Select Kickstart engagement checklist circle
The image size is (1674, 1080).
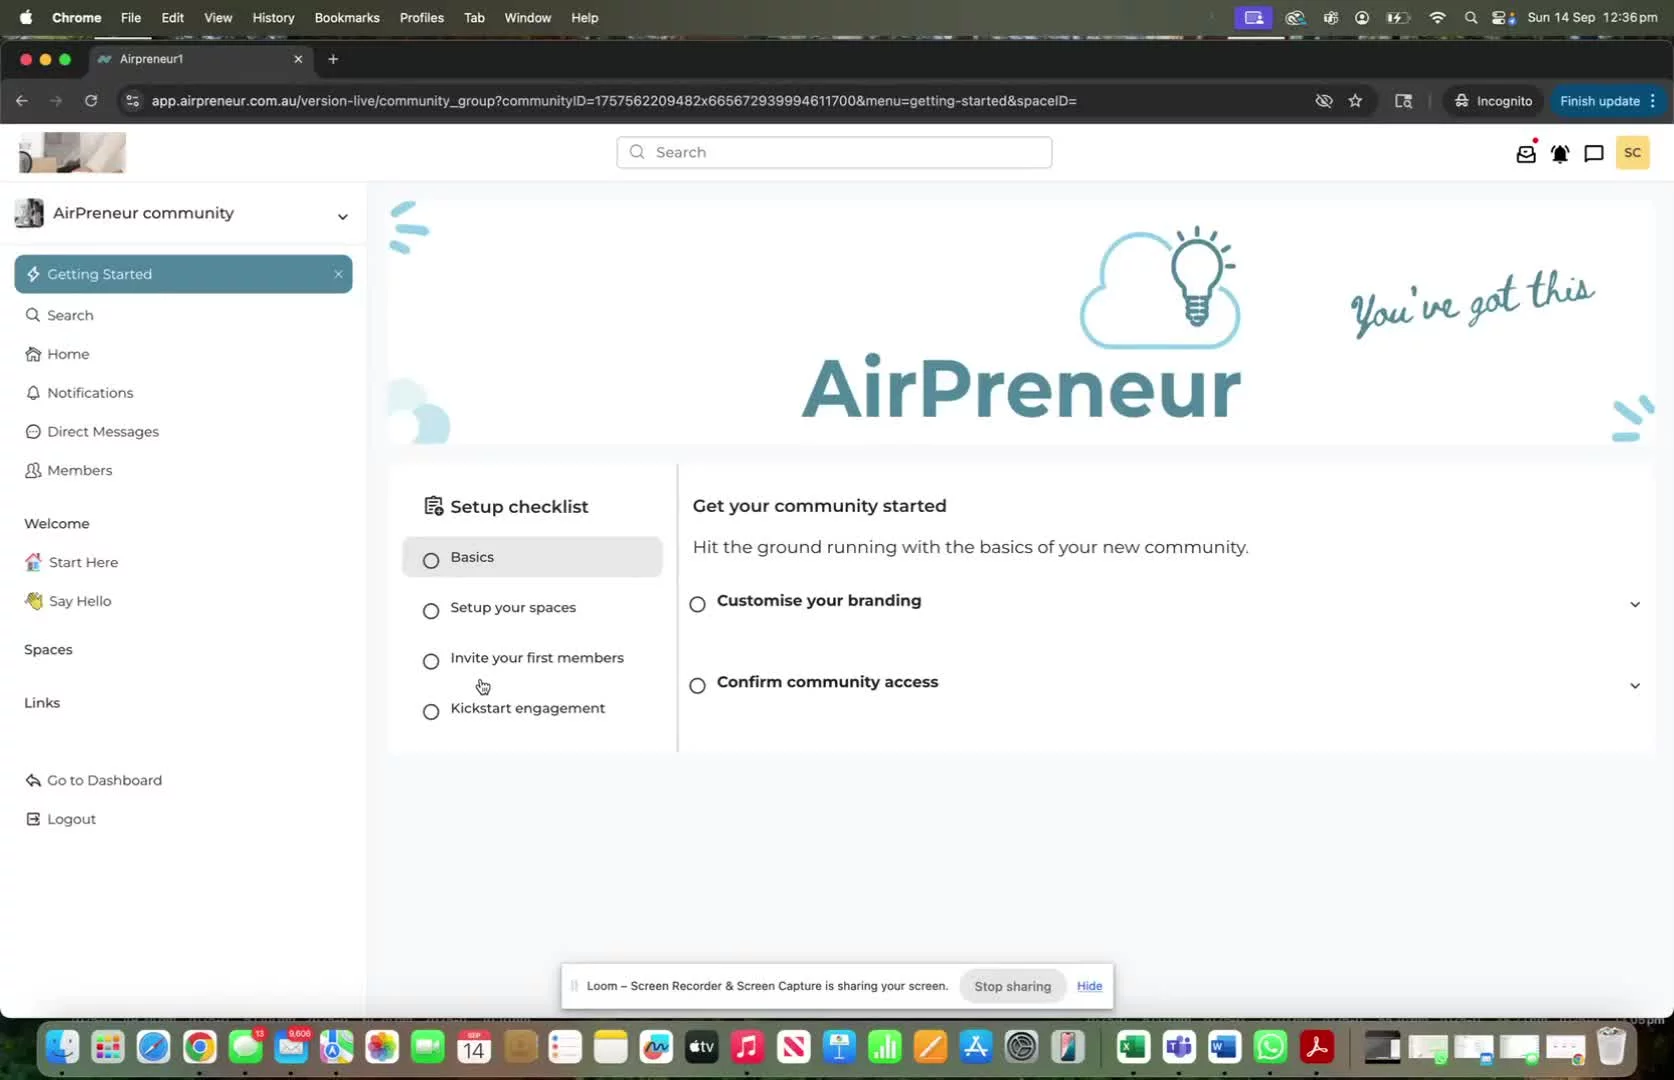(431, 712)
